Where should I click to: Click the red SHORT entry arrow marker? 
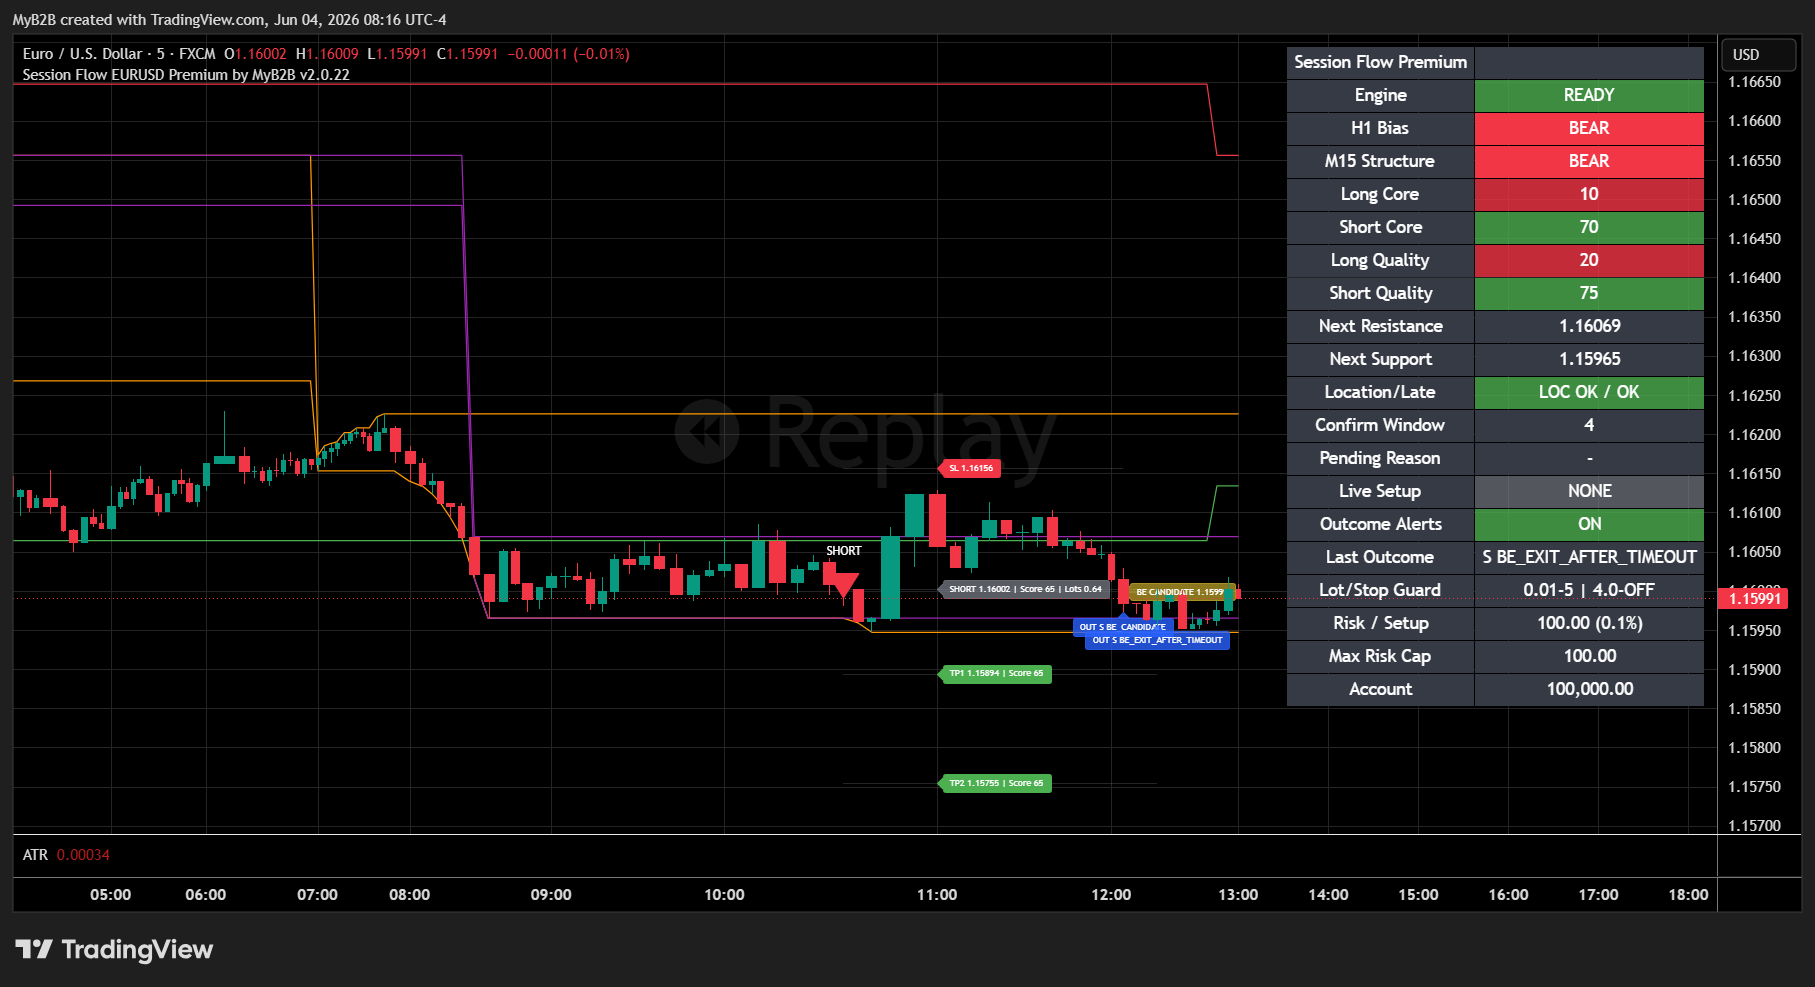click(x=845, y=583)
